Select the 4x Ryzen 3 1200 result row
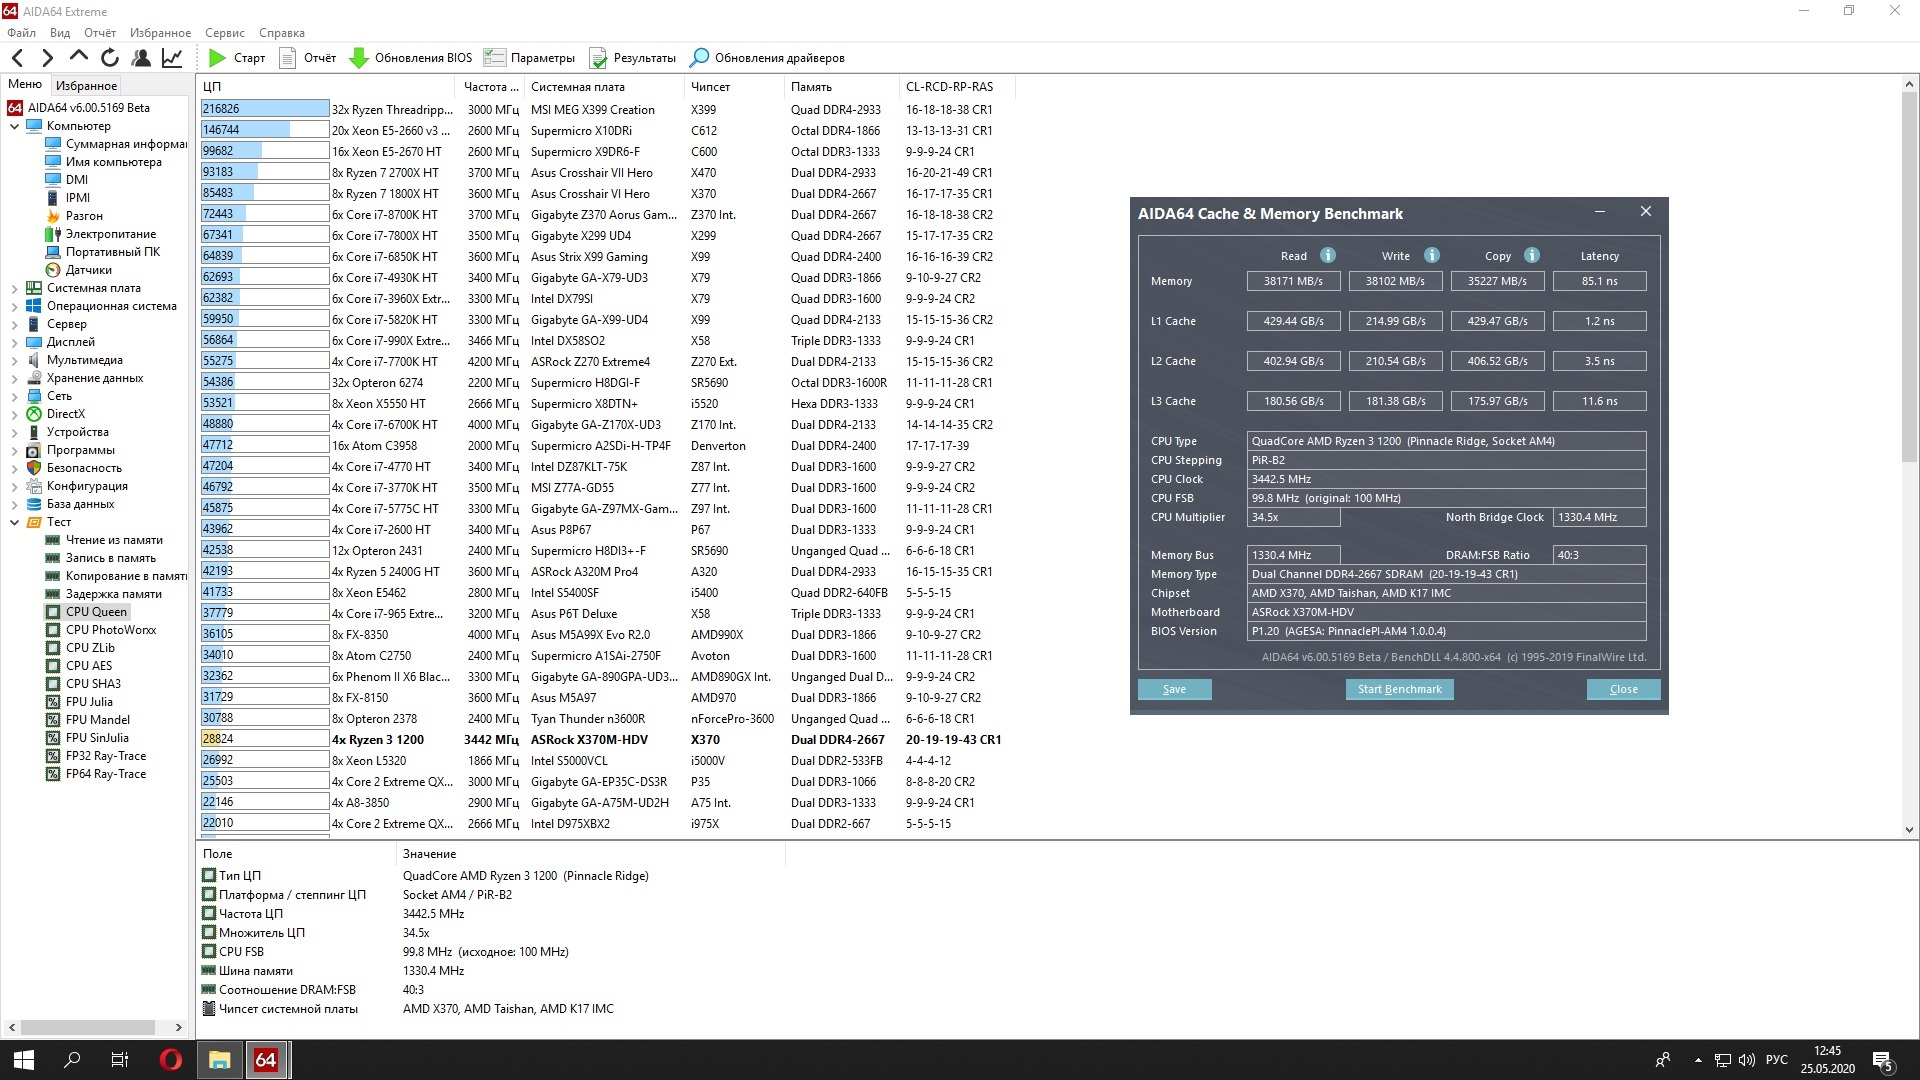 [602, 740]
